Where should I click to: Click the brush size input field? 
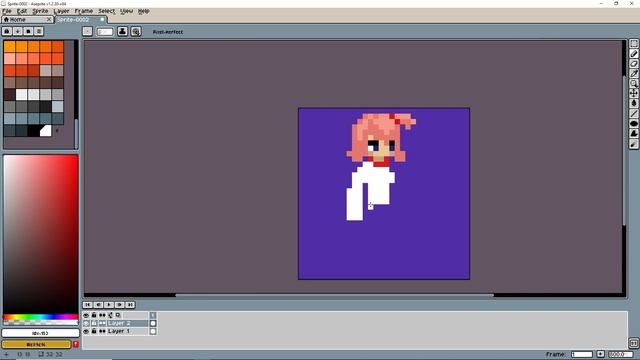[x=104, y=31]
